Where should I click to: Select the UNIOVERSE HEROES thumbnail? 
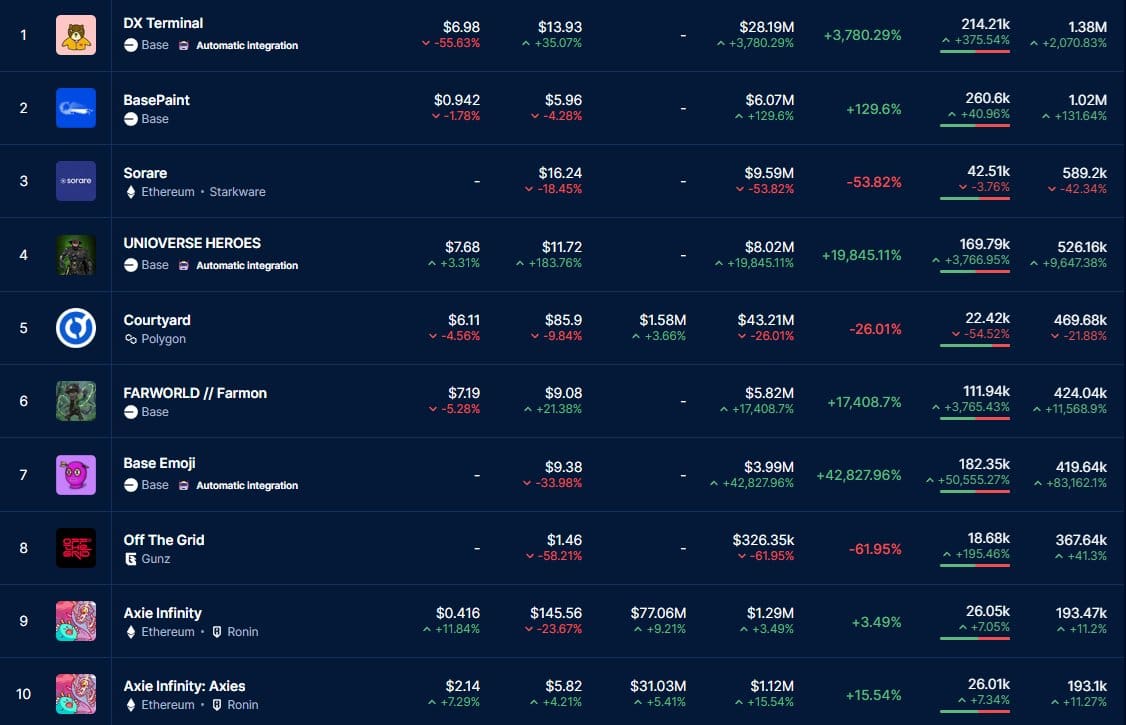[76, 254]
